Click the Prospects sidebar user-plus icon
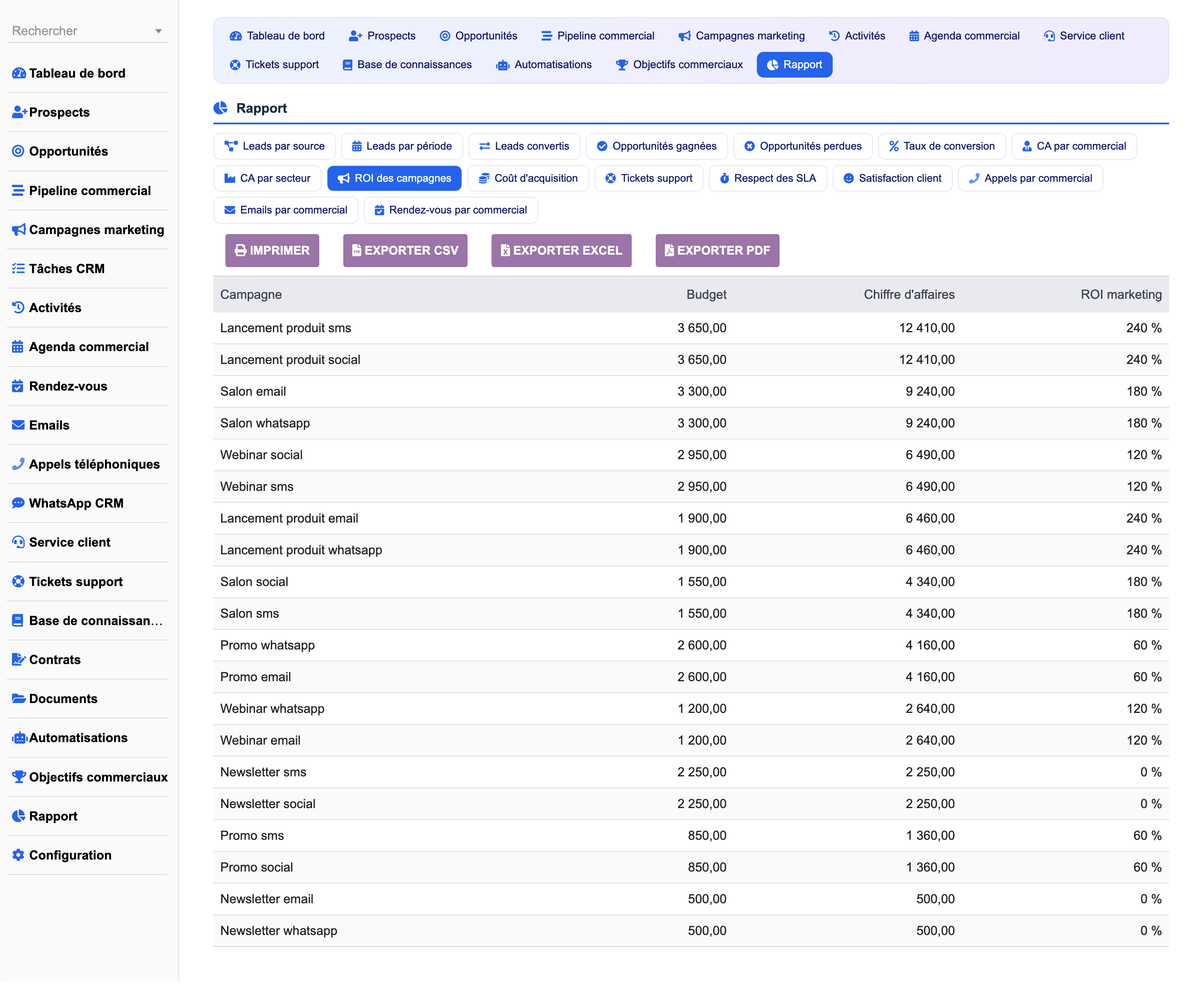 tap(19, 113)
